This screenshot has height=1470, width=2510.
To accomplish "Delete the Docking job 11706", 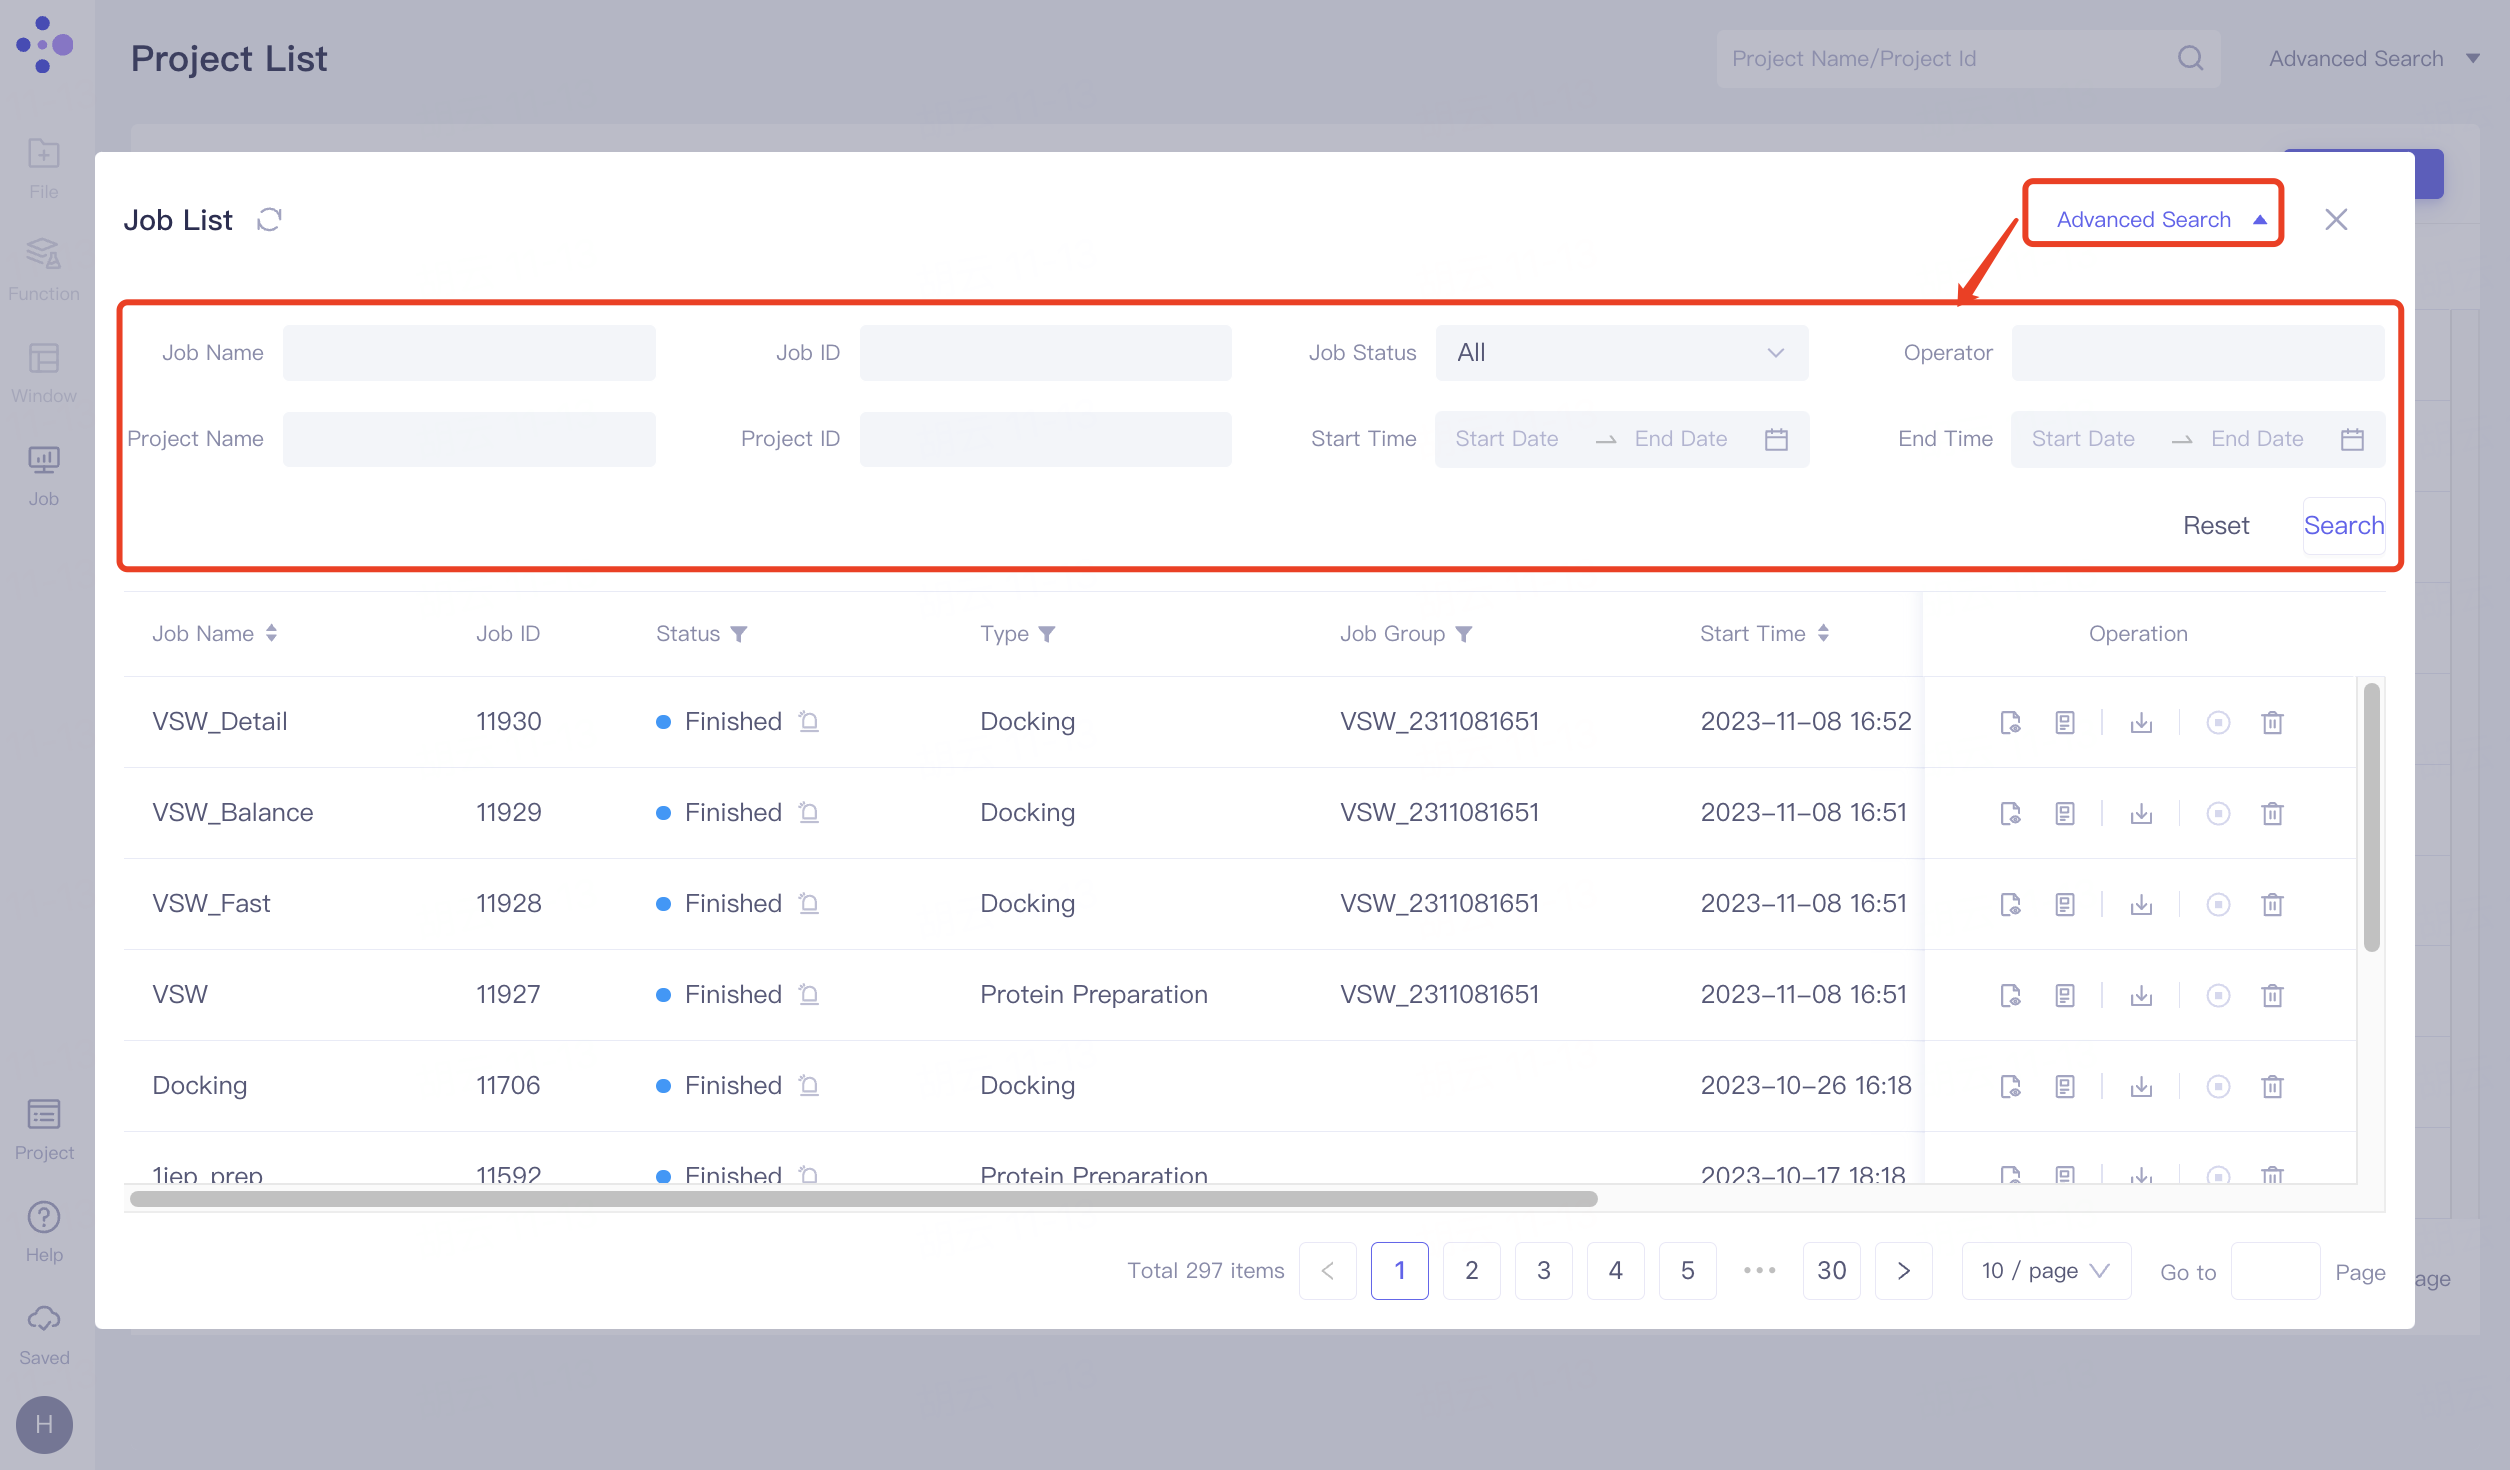I will (x=2272, y=1086).
